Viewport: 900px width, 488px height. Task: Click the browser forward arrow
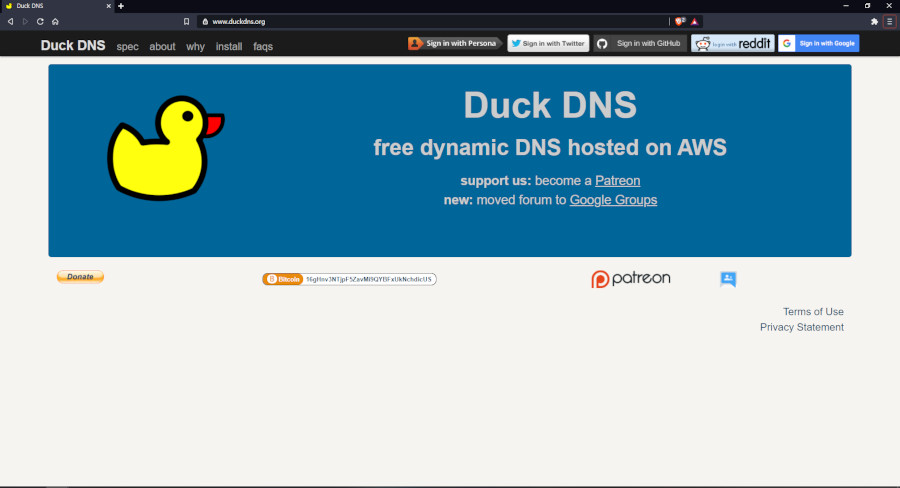[x=25, y=22]
